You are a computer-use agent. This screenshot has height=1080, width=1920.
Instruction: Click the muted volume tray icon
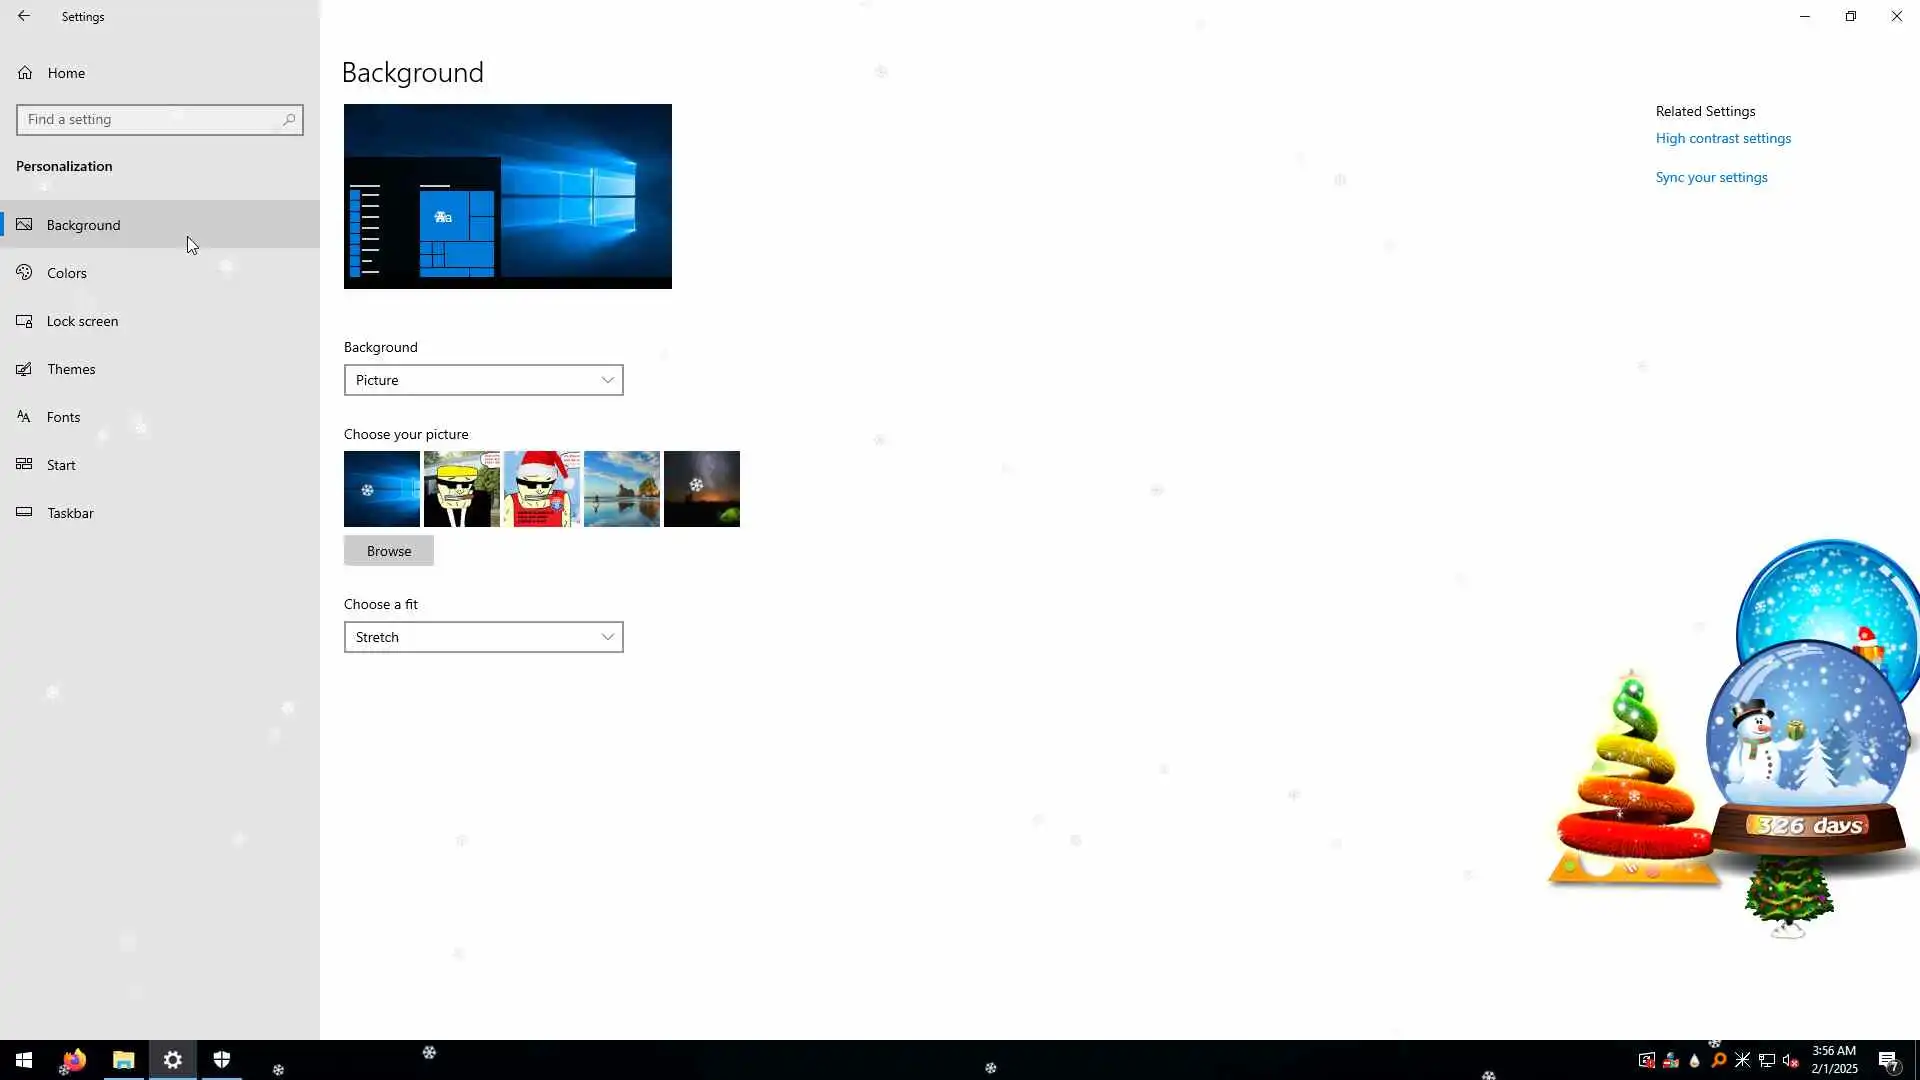coord(1790,1060)
